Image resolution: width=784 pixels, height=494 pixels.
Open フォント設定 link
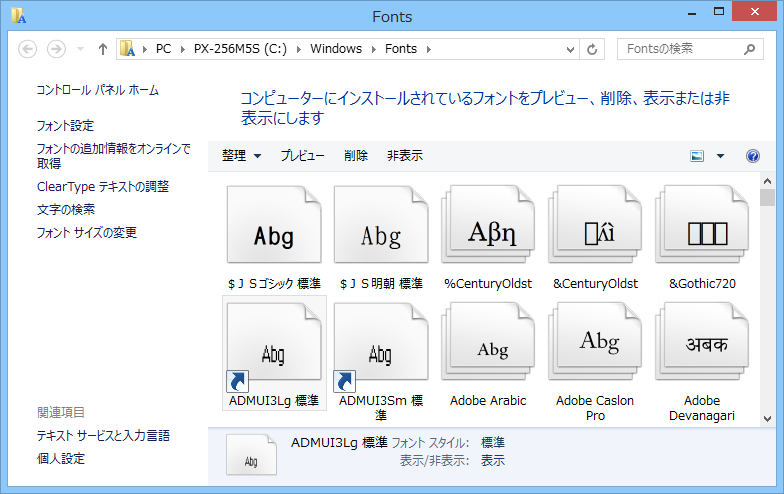(66, 126)
